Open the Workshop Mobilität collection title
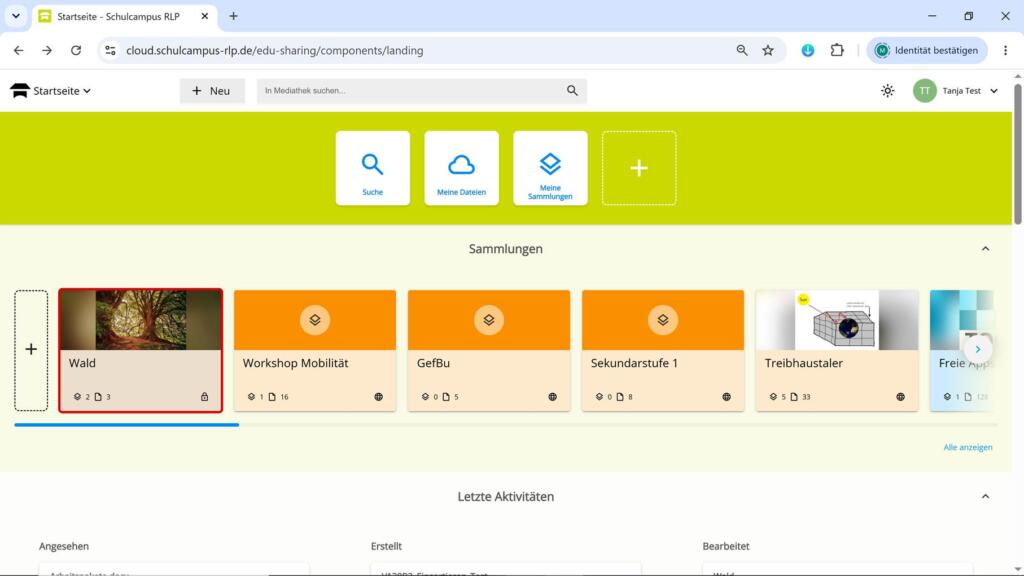The height and width of the screenshot is (576, 1024). click(295, 363)
